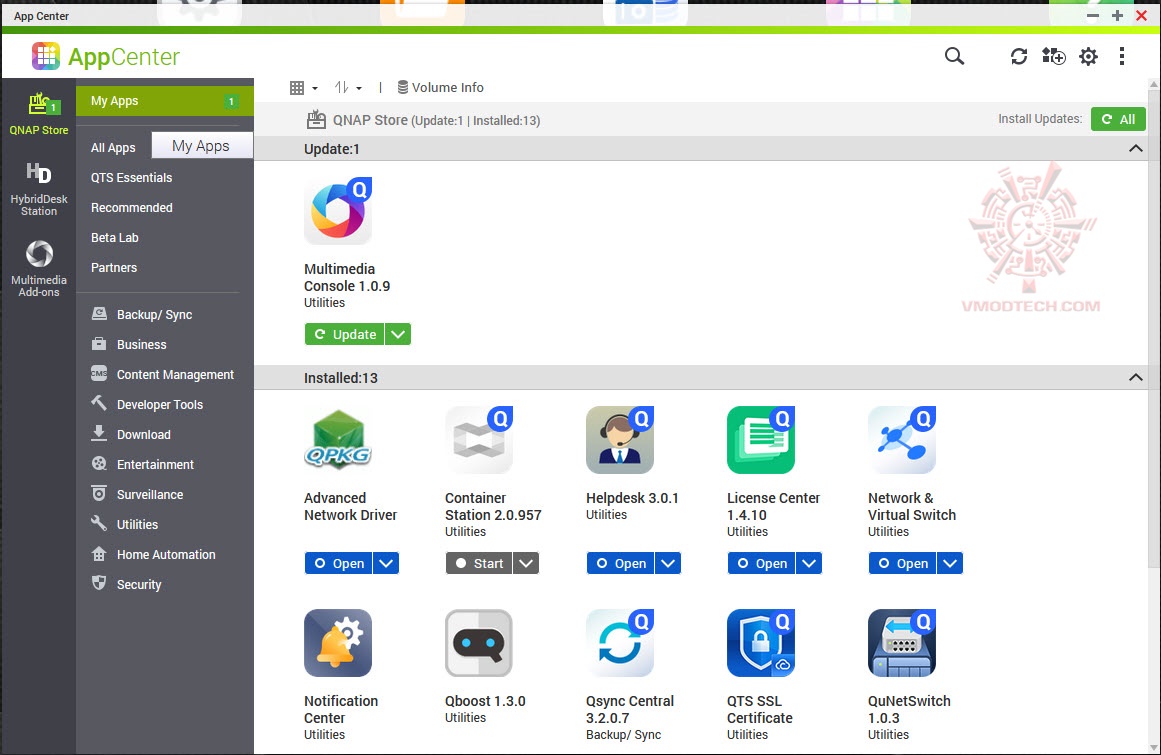
Task: Click the License Center app icon
Action: click(761, 440)
